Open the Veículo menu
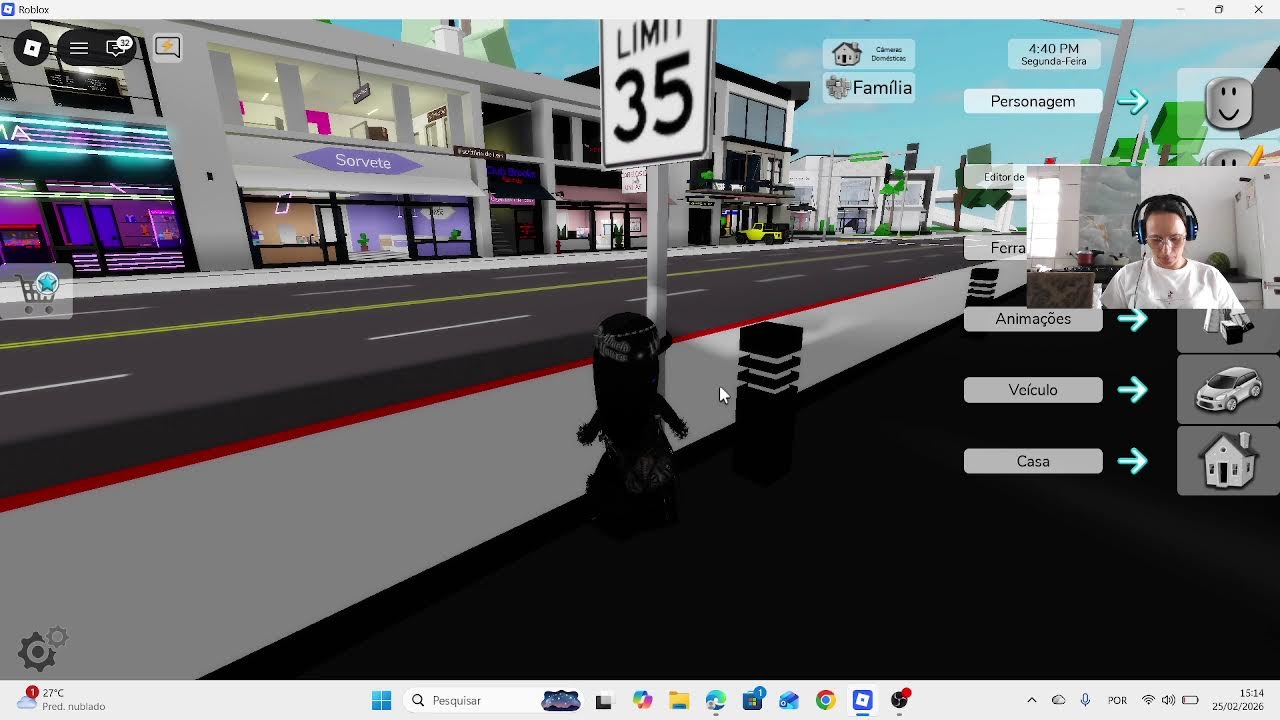The height and width of the screenshot is (720, 1280). [x=1033, y=390]
